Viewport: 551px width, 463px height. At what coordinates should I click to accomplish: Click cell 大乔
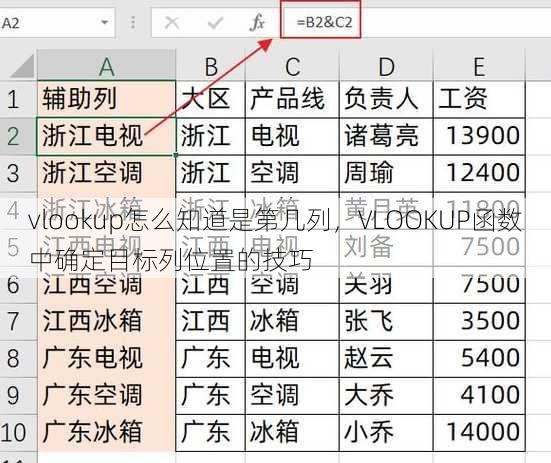click(x=386, y=396)
